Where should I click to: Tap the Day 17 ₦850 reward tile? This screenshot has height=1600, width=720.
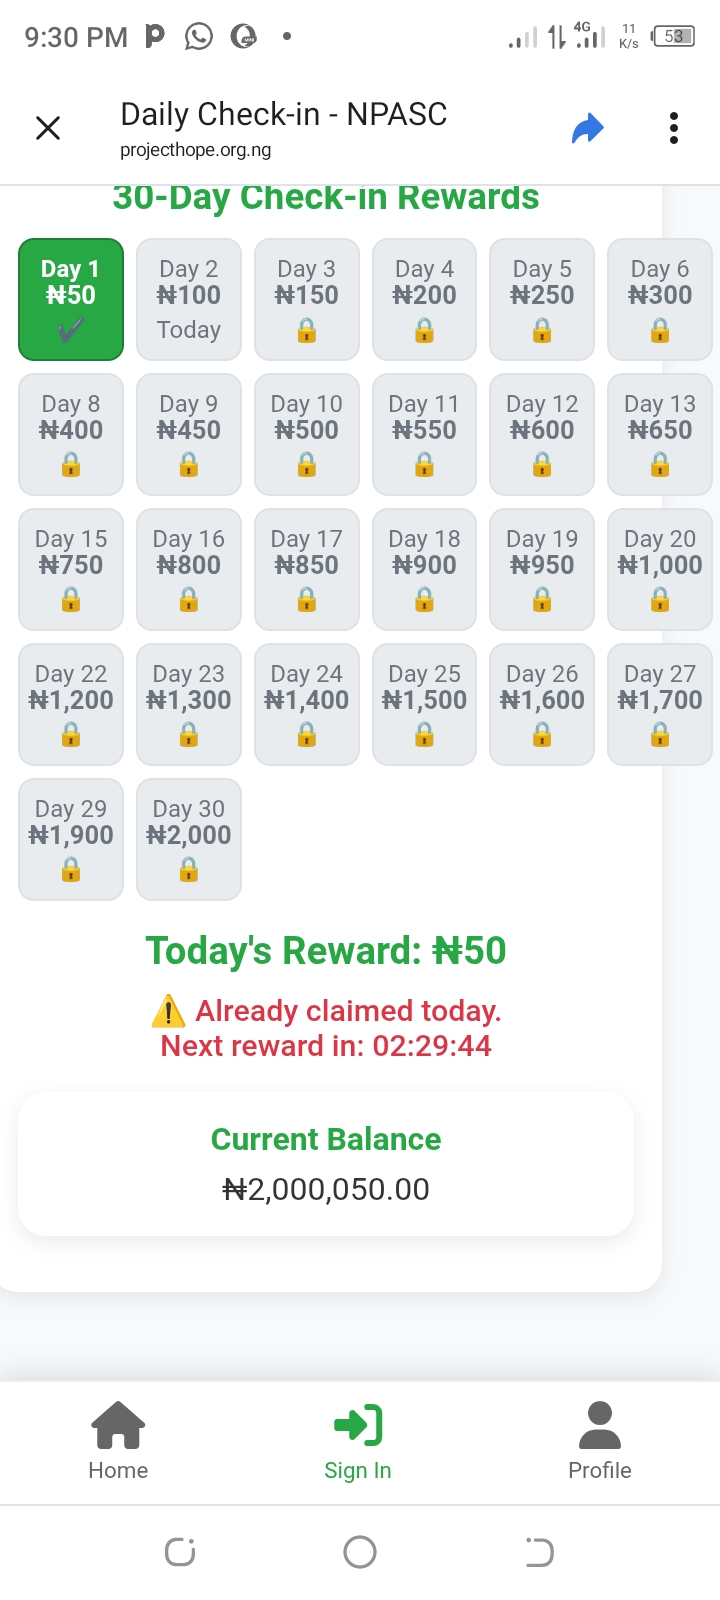307,569
